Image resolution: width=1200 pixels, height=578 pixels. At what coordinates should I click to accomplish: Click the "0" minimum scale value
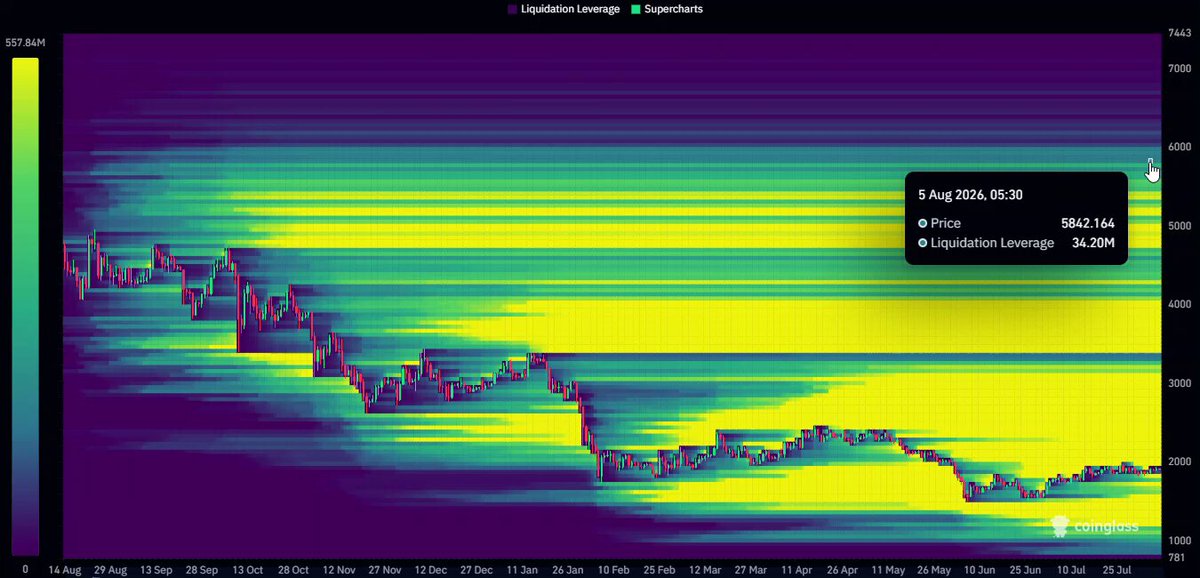coord(25,568)
